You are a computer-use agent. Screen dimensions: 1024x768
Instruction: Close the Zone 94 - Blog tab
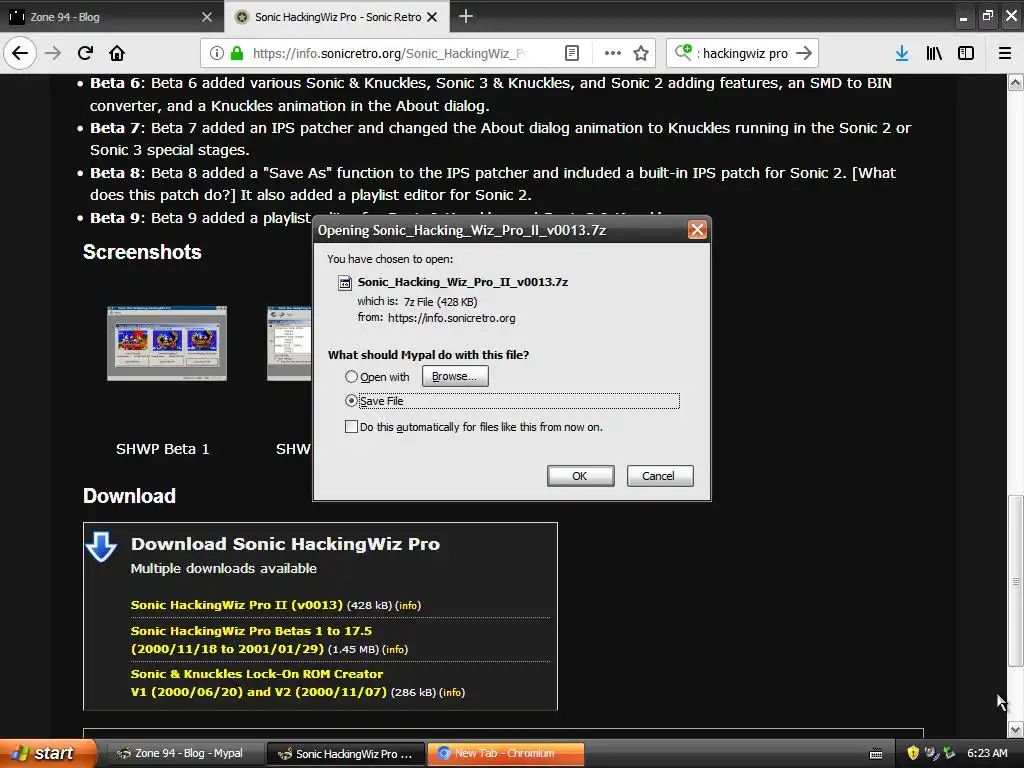point(207,17)
